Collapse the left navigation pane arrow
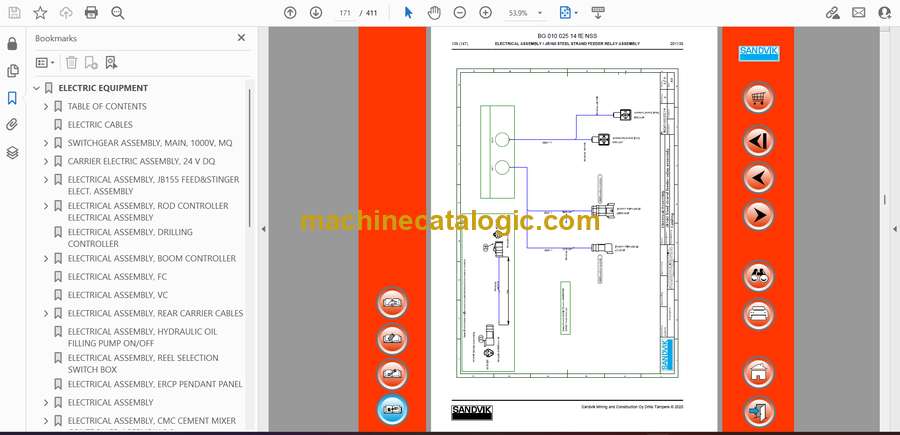Image resolution: width=900 pixels, height=435 pixels. point(263,228)
